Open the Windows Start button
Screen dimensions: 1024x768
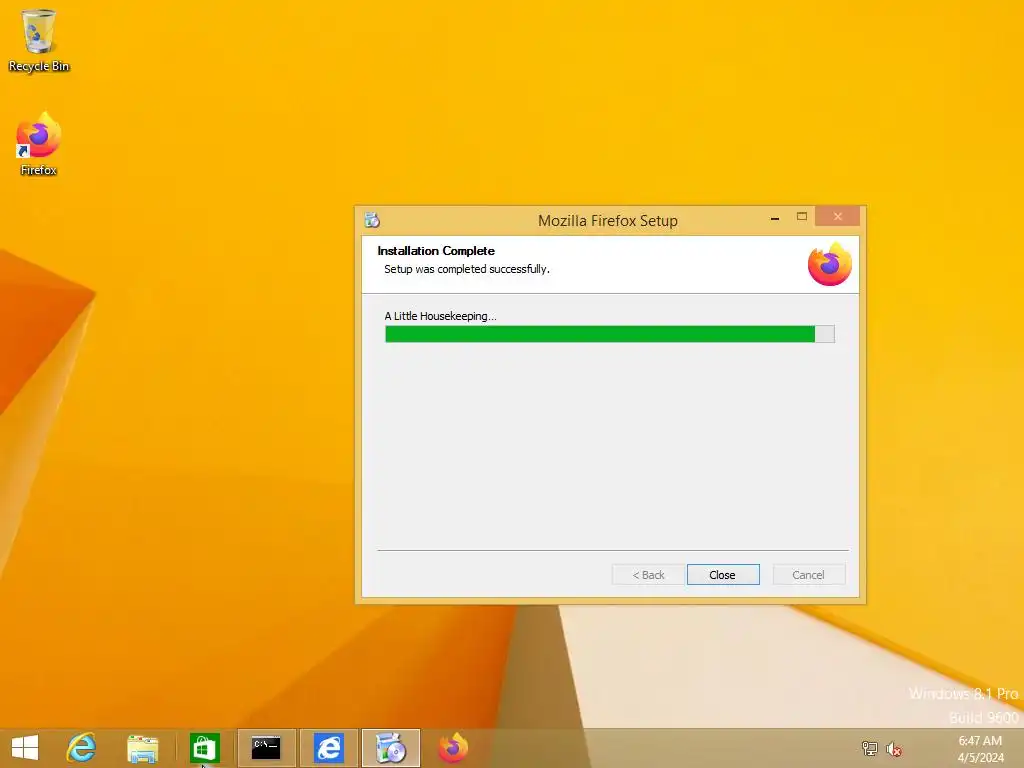25,748
